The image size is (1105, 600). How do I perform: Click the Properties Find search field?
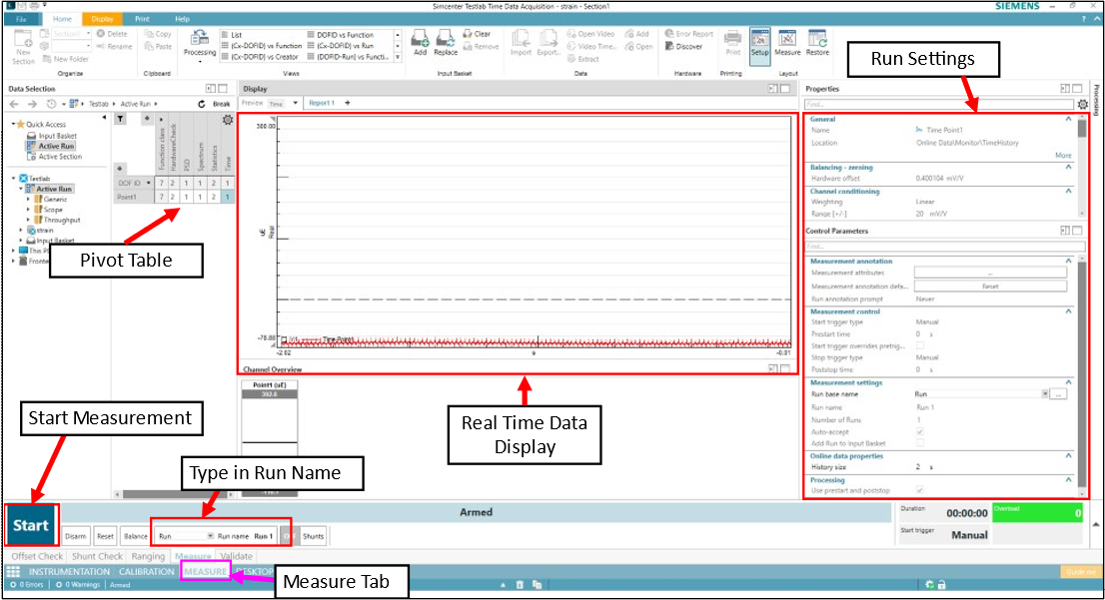point(939,104)
